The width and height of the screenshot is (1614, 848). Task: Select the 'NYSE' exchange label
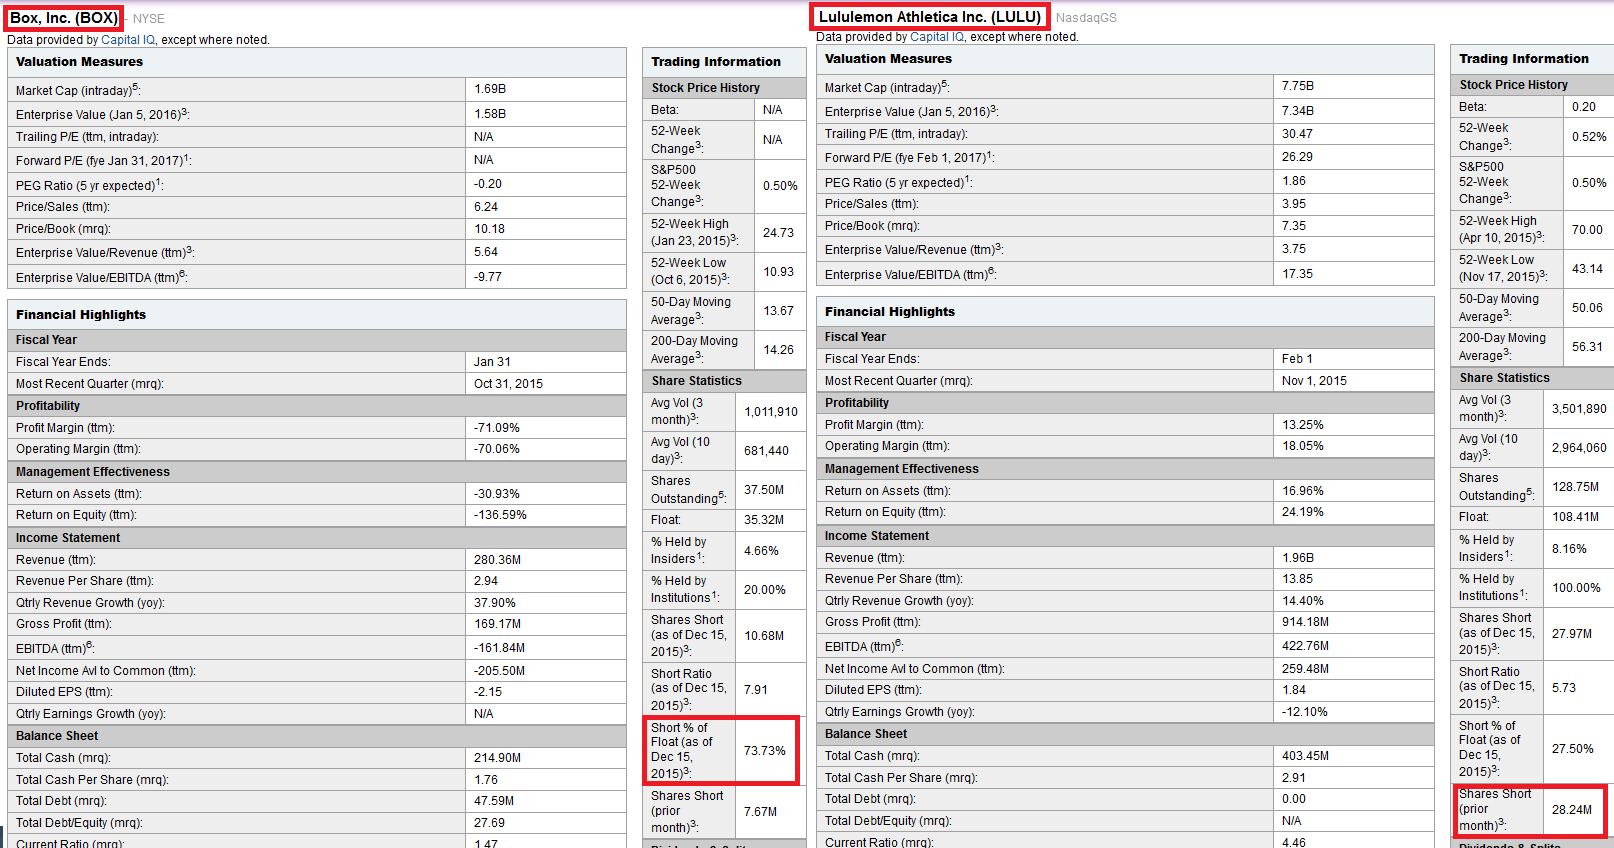(149, 19)
